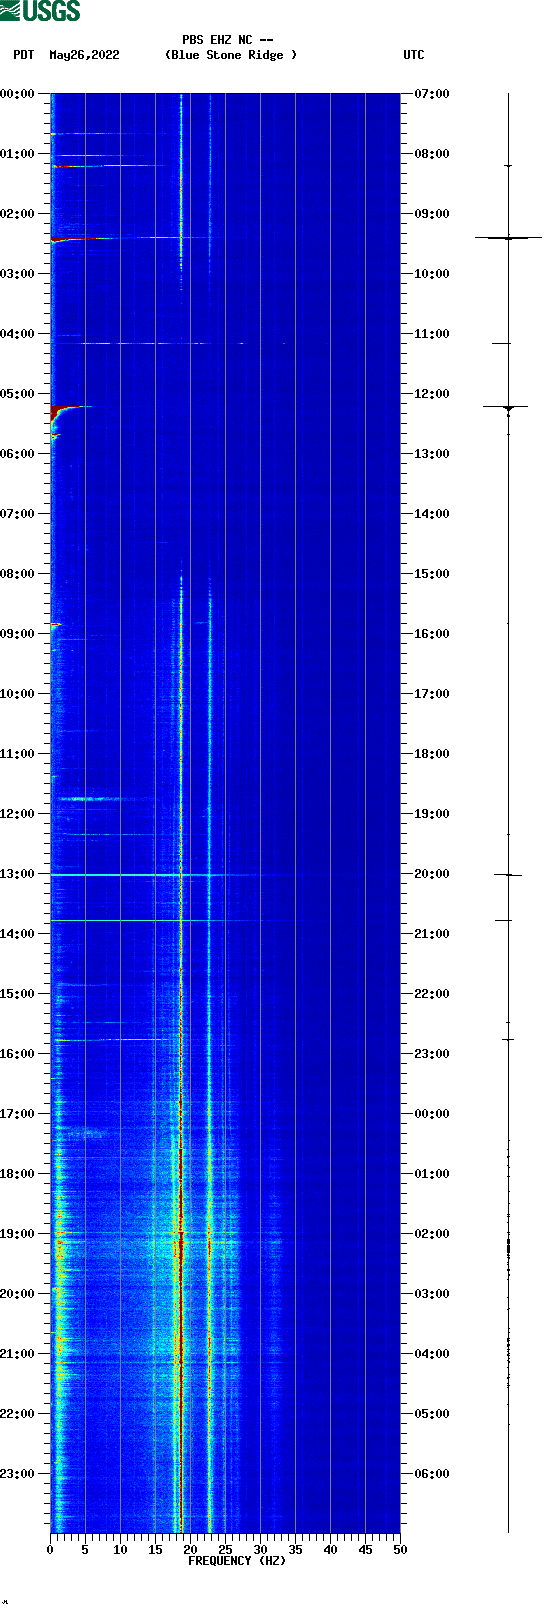Click the PDT time label '01:00'
Viewport: 552px width, 1613px height.
click(x=18, y=154)
